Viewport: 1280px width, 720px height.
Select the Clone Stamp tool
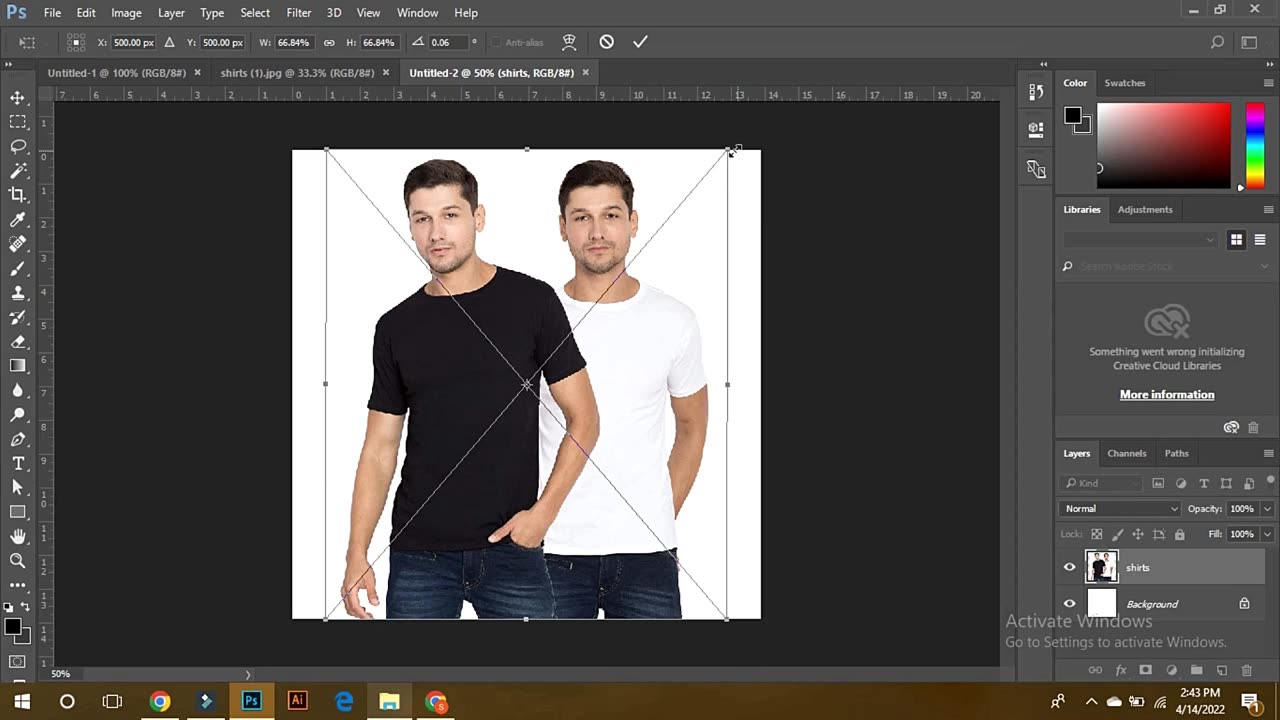point(18,293)
